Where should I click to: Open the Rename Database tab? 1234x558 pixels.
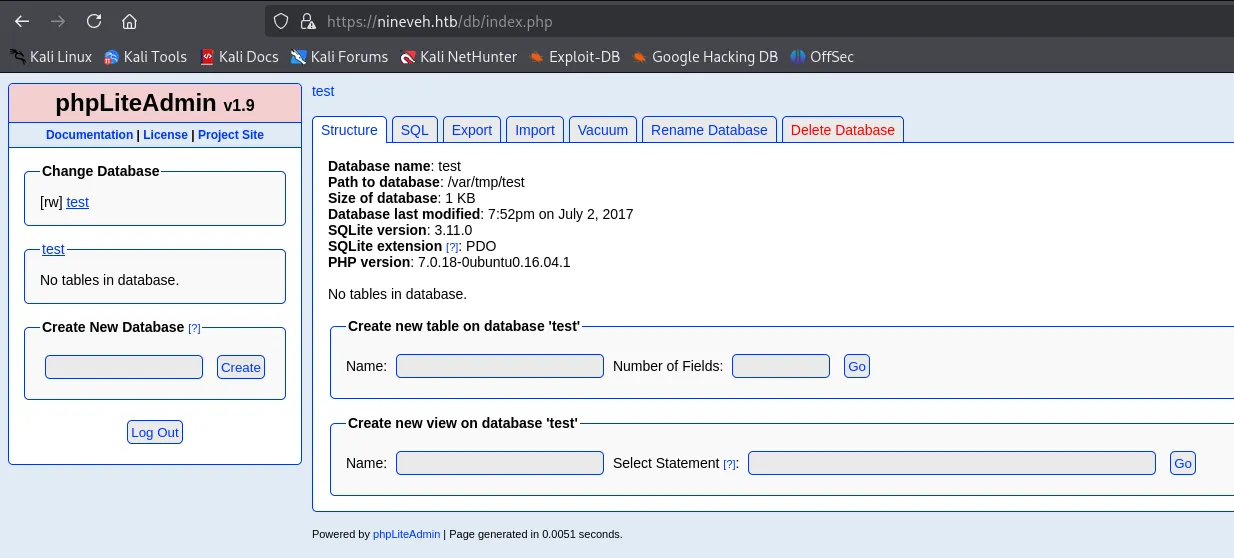pos(709,130)
